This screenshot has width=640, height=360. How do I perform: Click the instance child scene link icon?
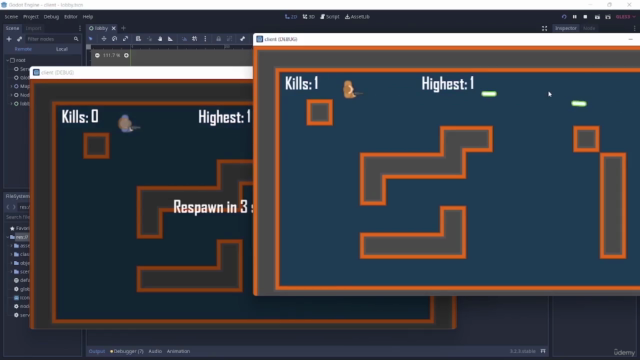tap(19, 39)
